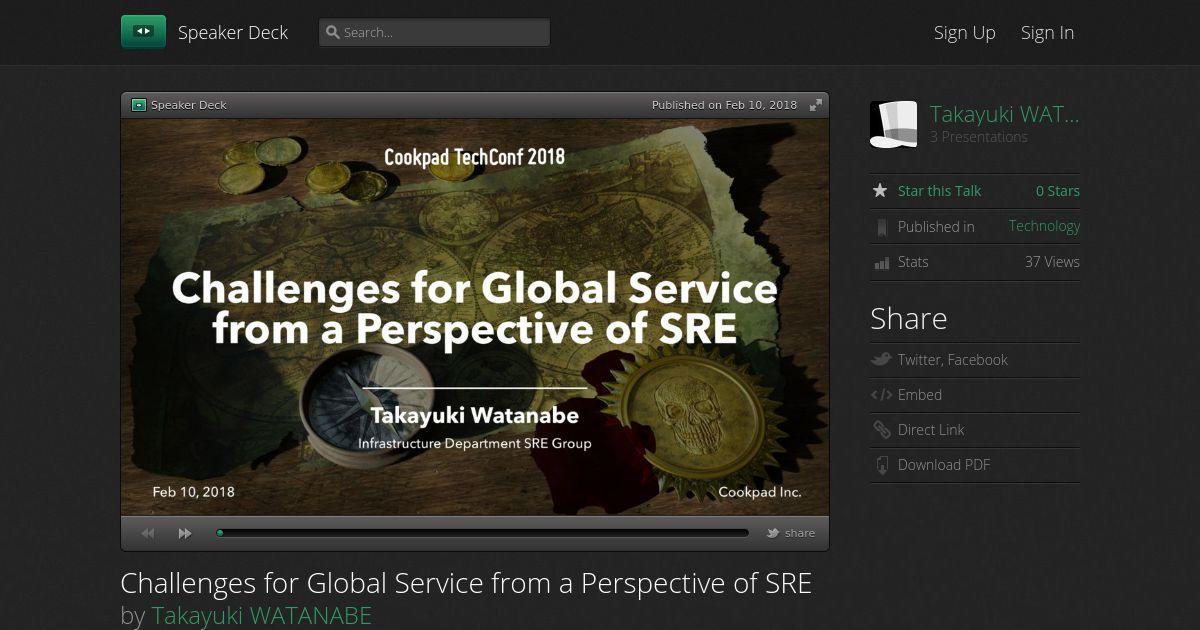Viewport: 1200px width, 630px height.
Task: Click the chain link icon by Direct Link
Action: click(881, 430)
